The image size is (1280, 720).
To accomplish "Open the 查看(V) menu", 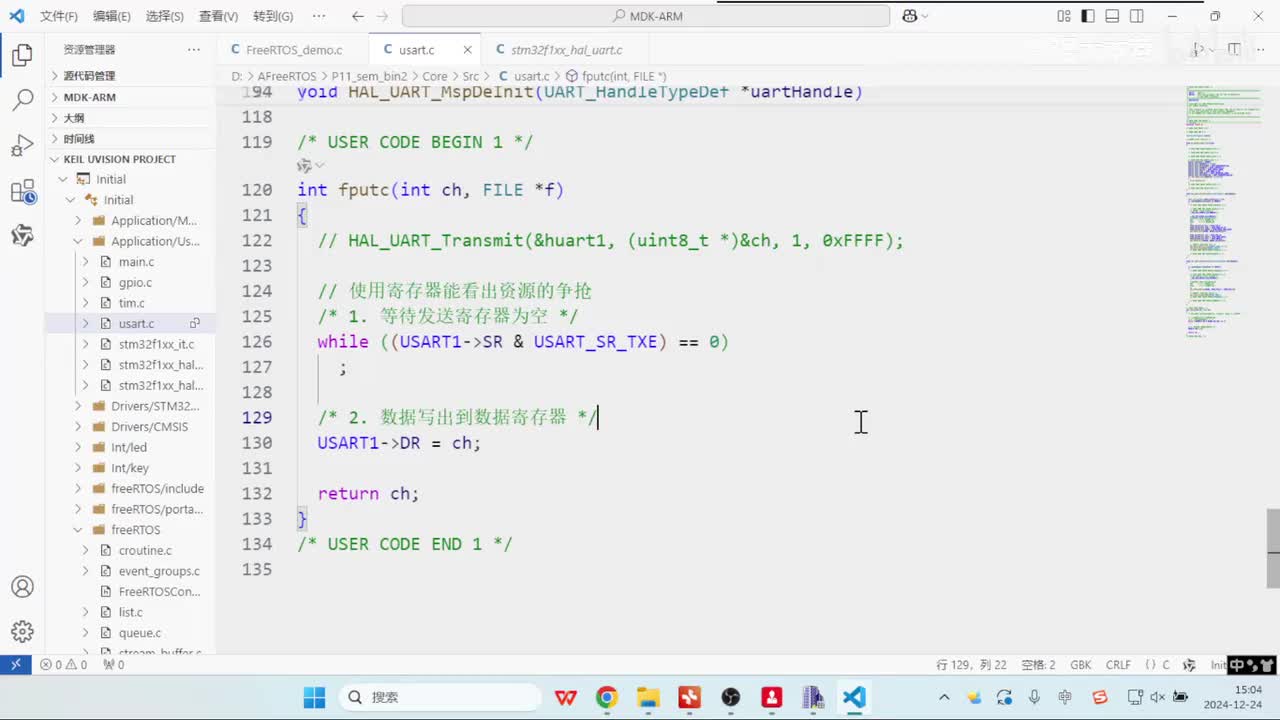I will (218, 16).
